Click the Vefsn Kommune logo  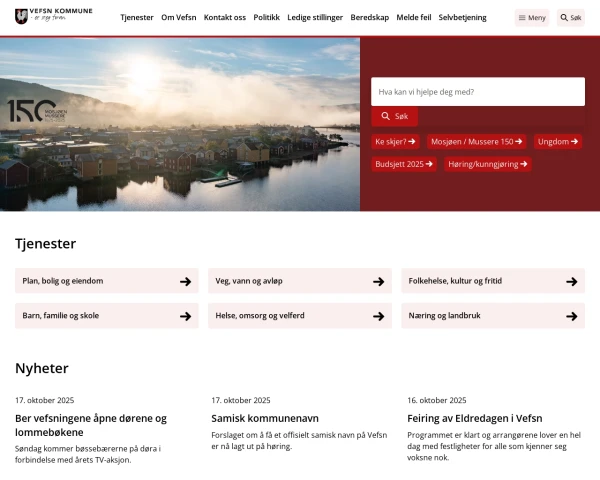pos(53,17)
